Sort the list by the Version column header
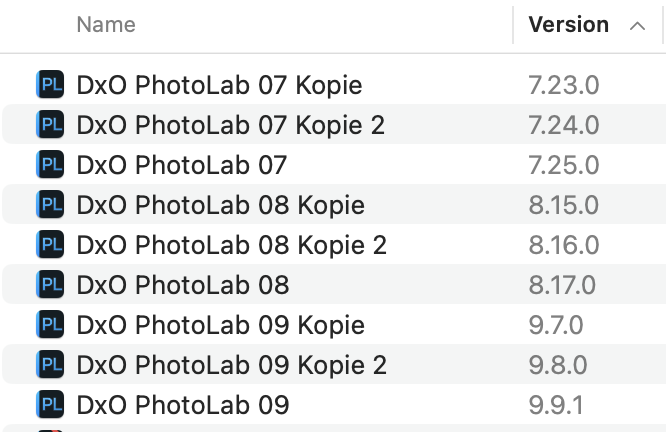The width and height of the screenshot is (666, 432). (x=568, y=25)
